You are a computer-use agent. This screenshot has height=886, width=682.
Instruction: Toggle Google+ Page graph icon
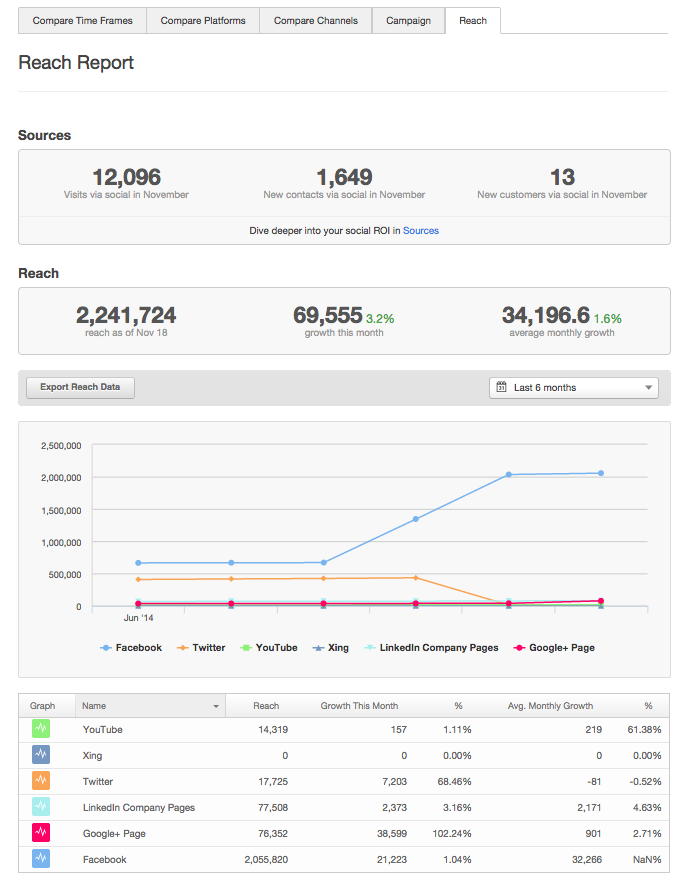tap(41, 833)
